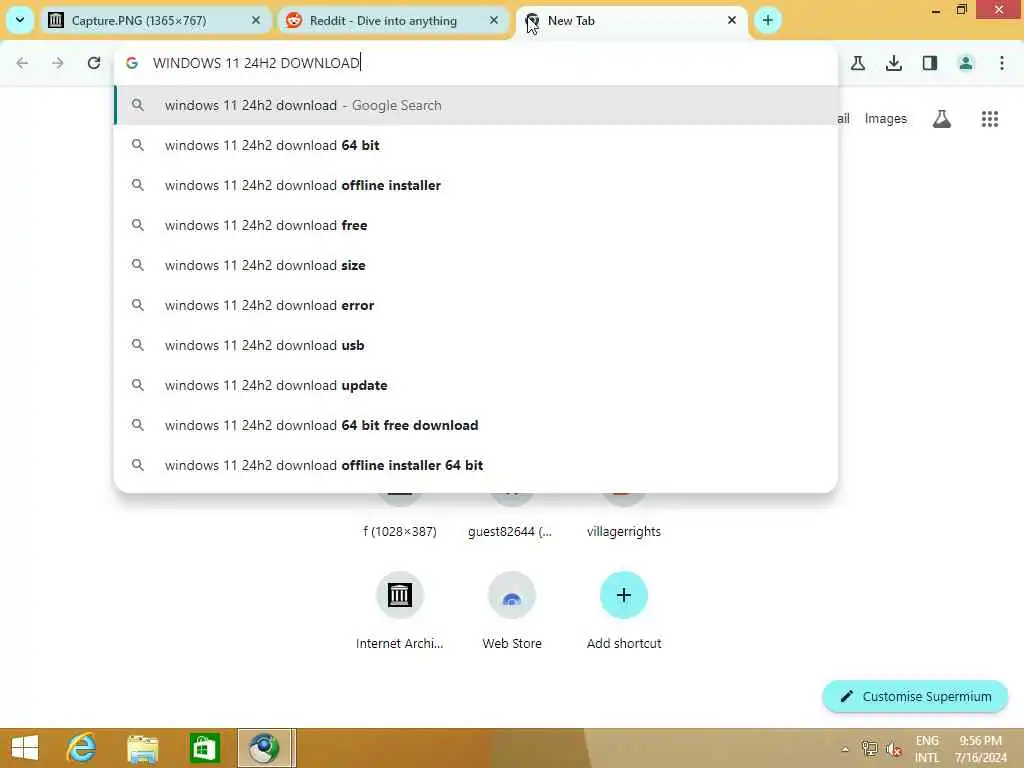The height and width of the screenshot is (768, 1024).
Task: Select suggestion ending with 'free'
Action: click(476, 225)
